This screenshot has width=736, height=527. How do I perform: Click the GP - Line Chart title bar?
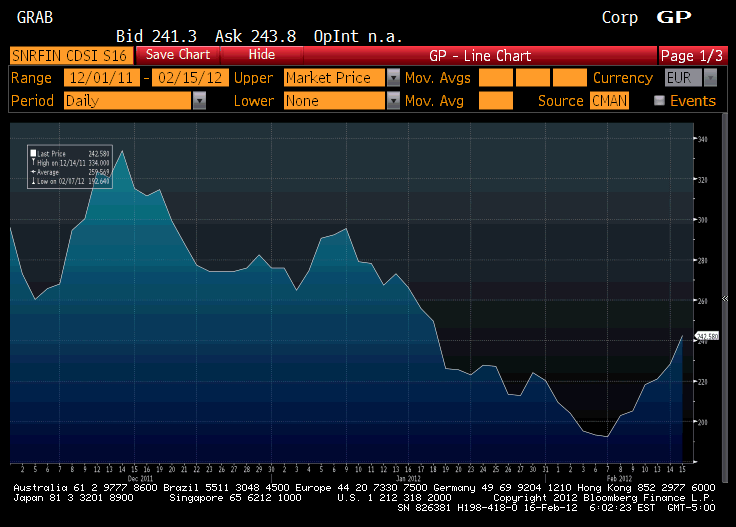[x=480, y=55]
